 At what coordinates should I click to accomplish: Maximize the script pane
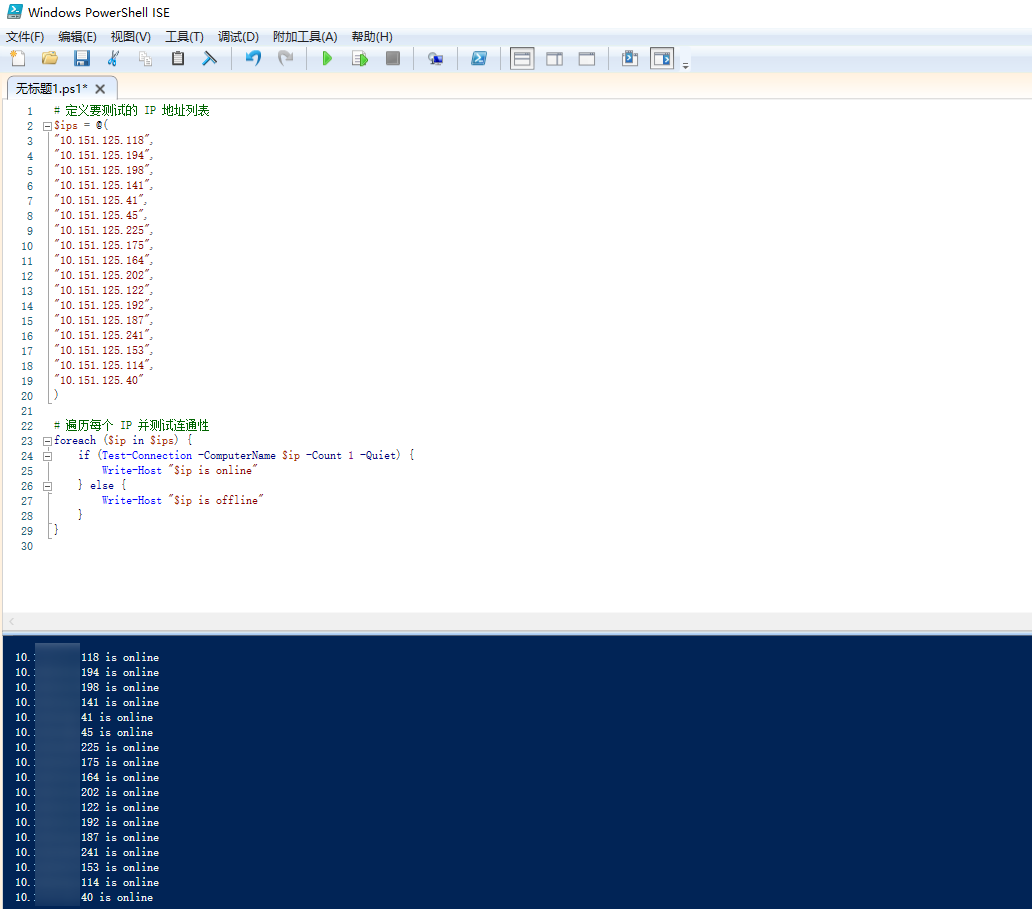pos(586,59)
